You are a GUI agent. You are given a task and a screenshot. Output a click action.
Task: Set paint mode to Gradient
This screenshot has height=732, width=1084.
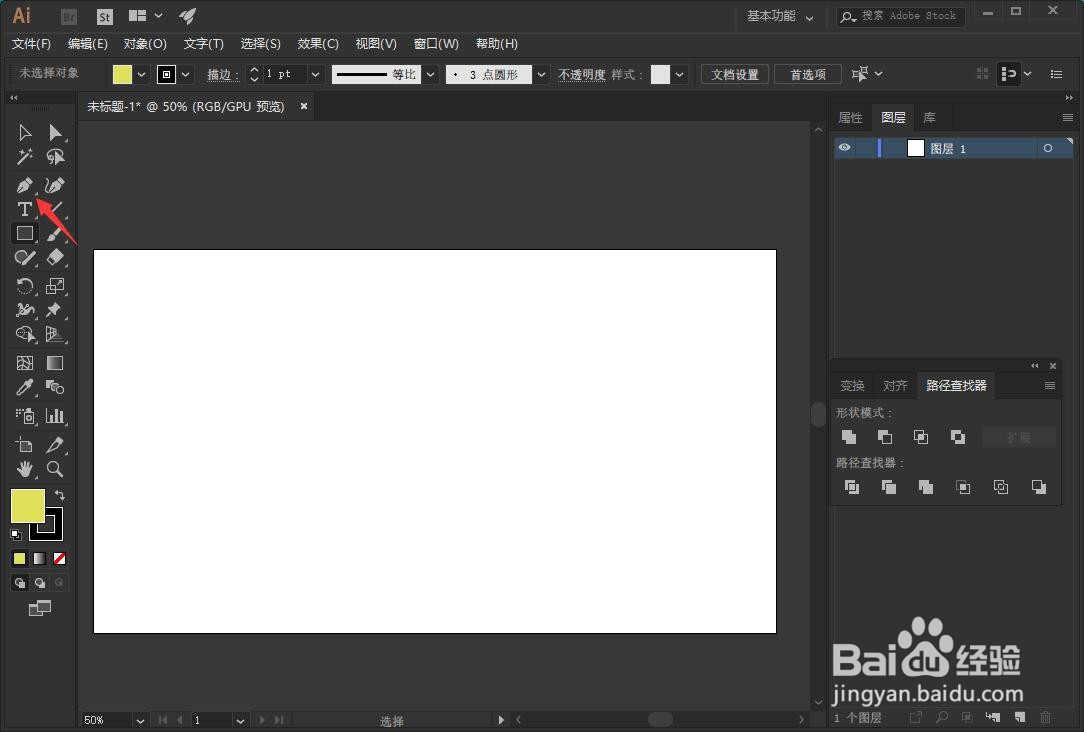(x=39, y=559)
